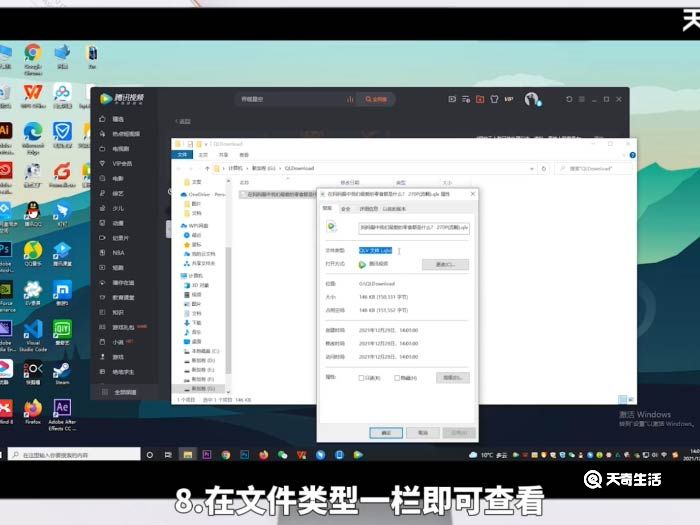Open the 共享 ribbon tab in File Explorer
The image size is (700, 525).
pyautogui.click(x=223, y=154)
